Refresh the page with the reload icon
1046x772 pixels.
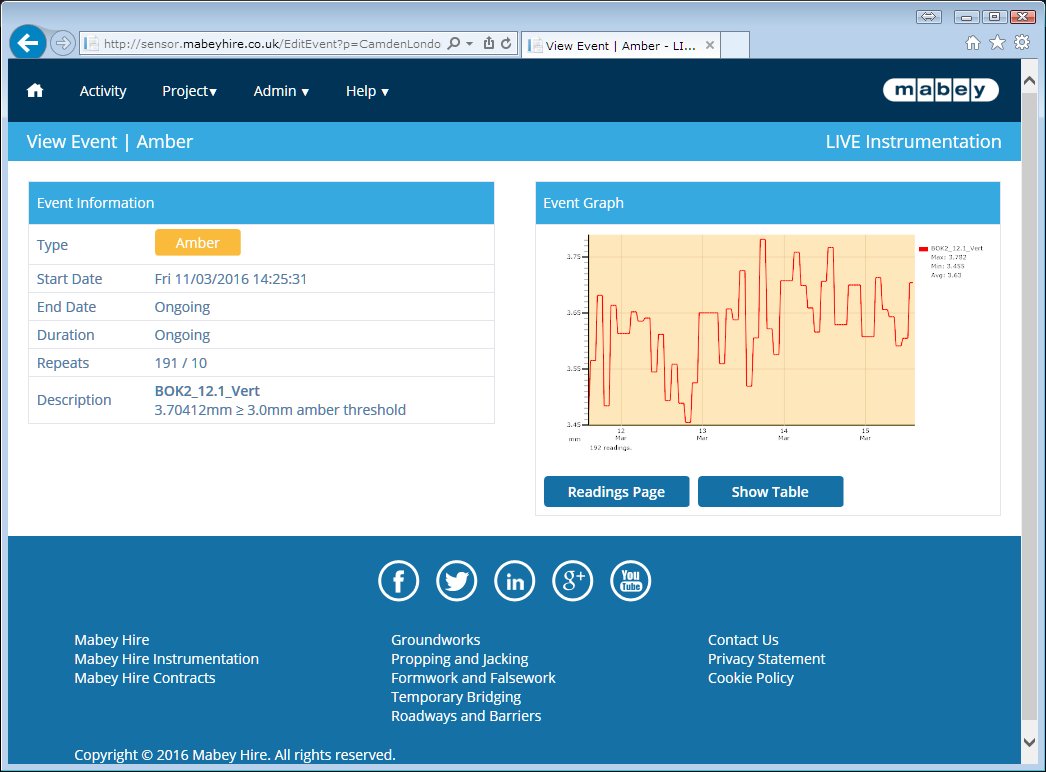(x=506, y=43)
